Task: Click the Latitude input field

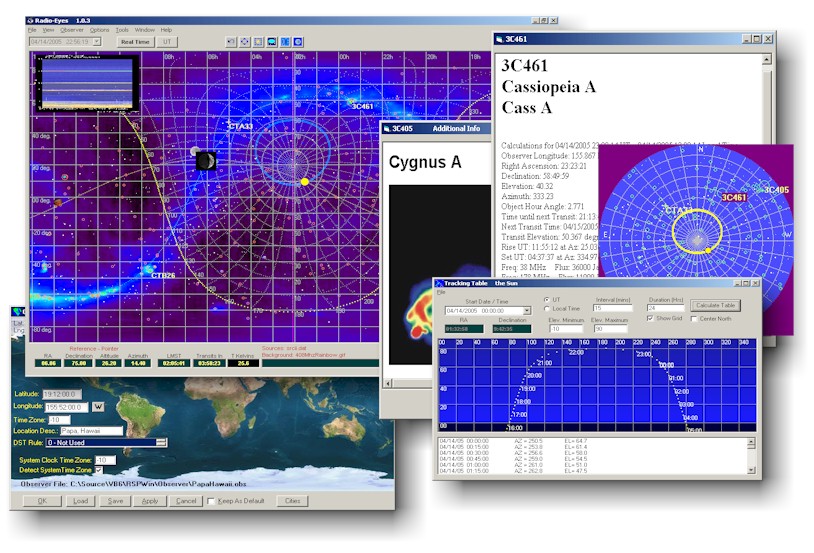Action: 62,394
